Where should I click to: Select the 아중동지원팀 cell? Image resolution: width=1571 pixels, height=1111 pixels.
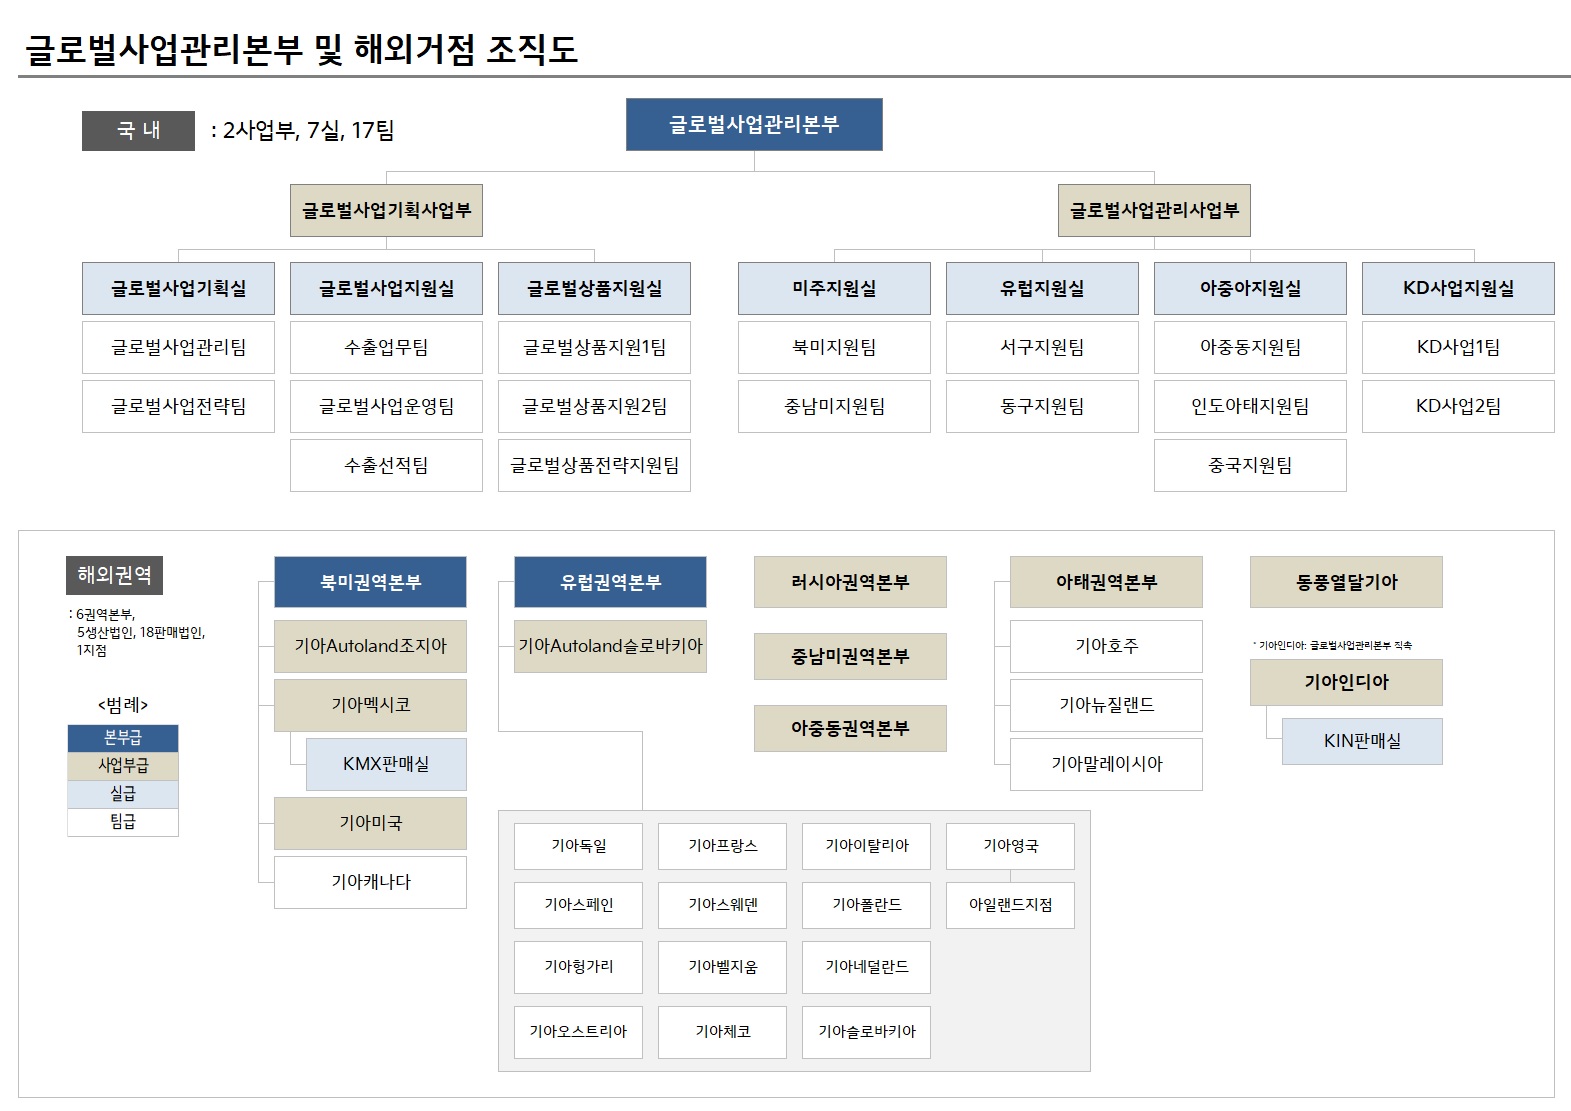(x=1250, y=347)
